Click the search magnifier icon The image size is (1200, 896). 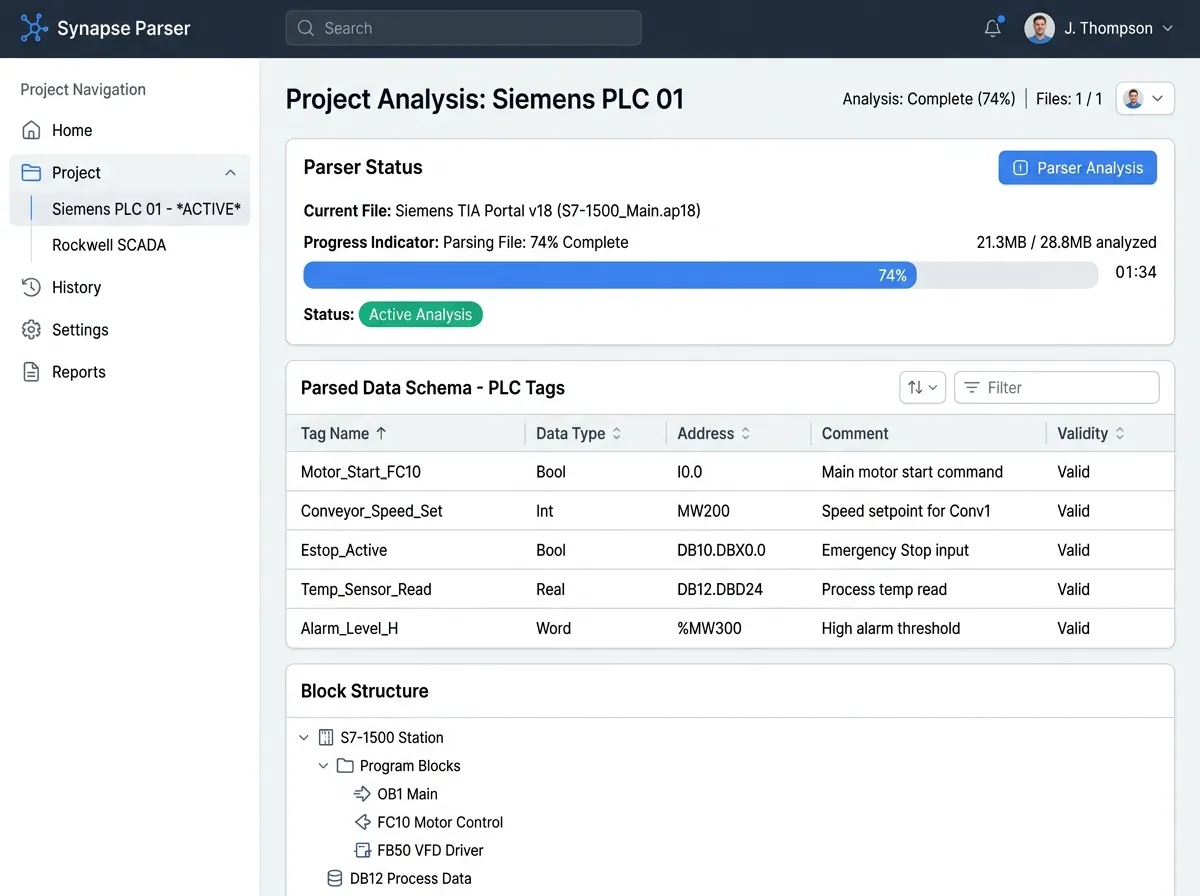pyautogui.click(x=306, y=28)
